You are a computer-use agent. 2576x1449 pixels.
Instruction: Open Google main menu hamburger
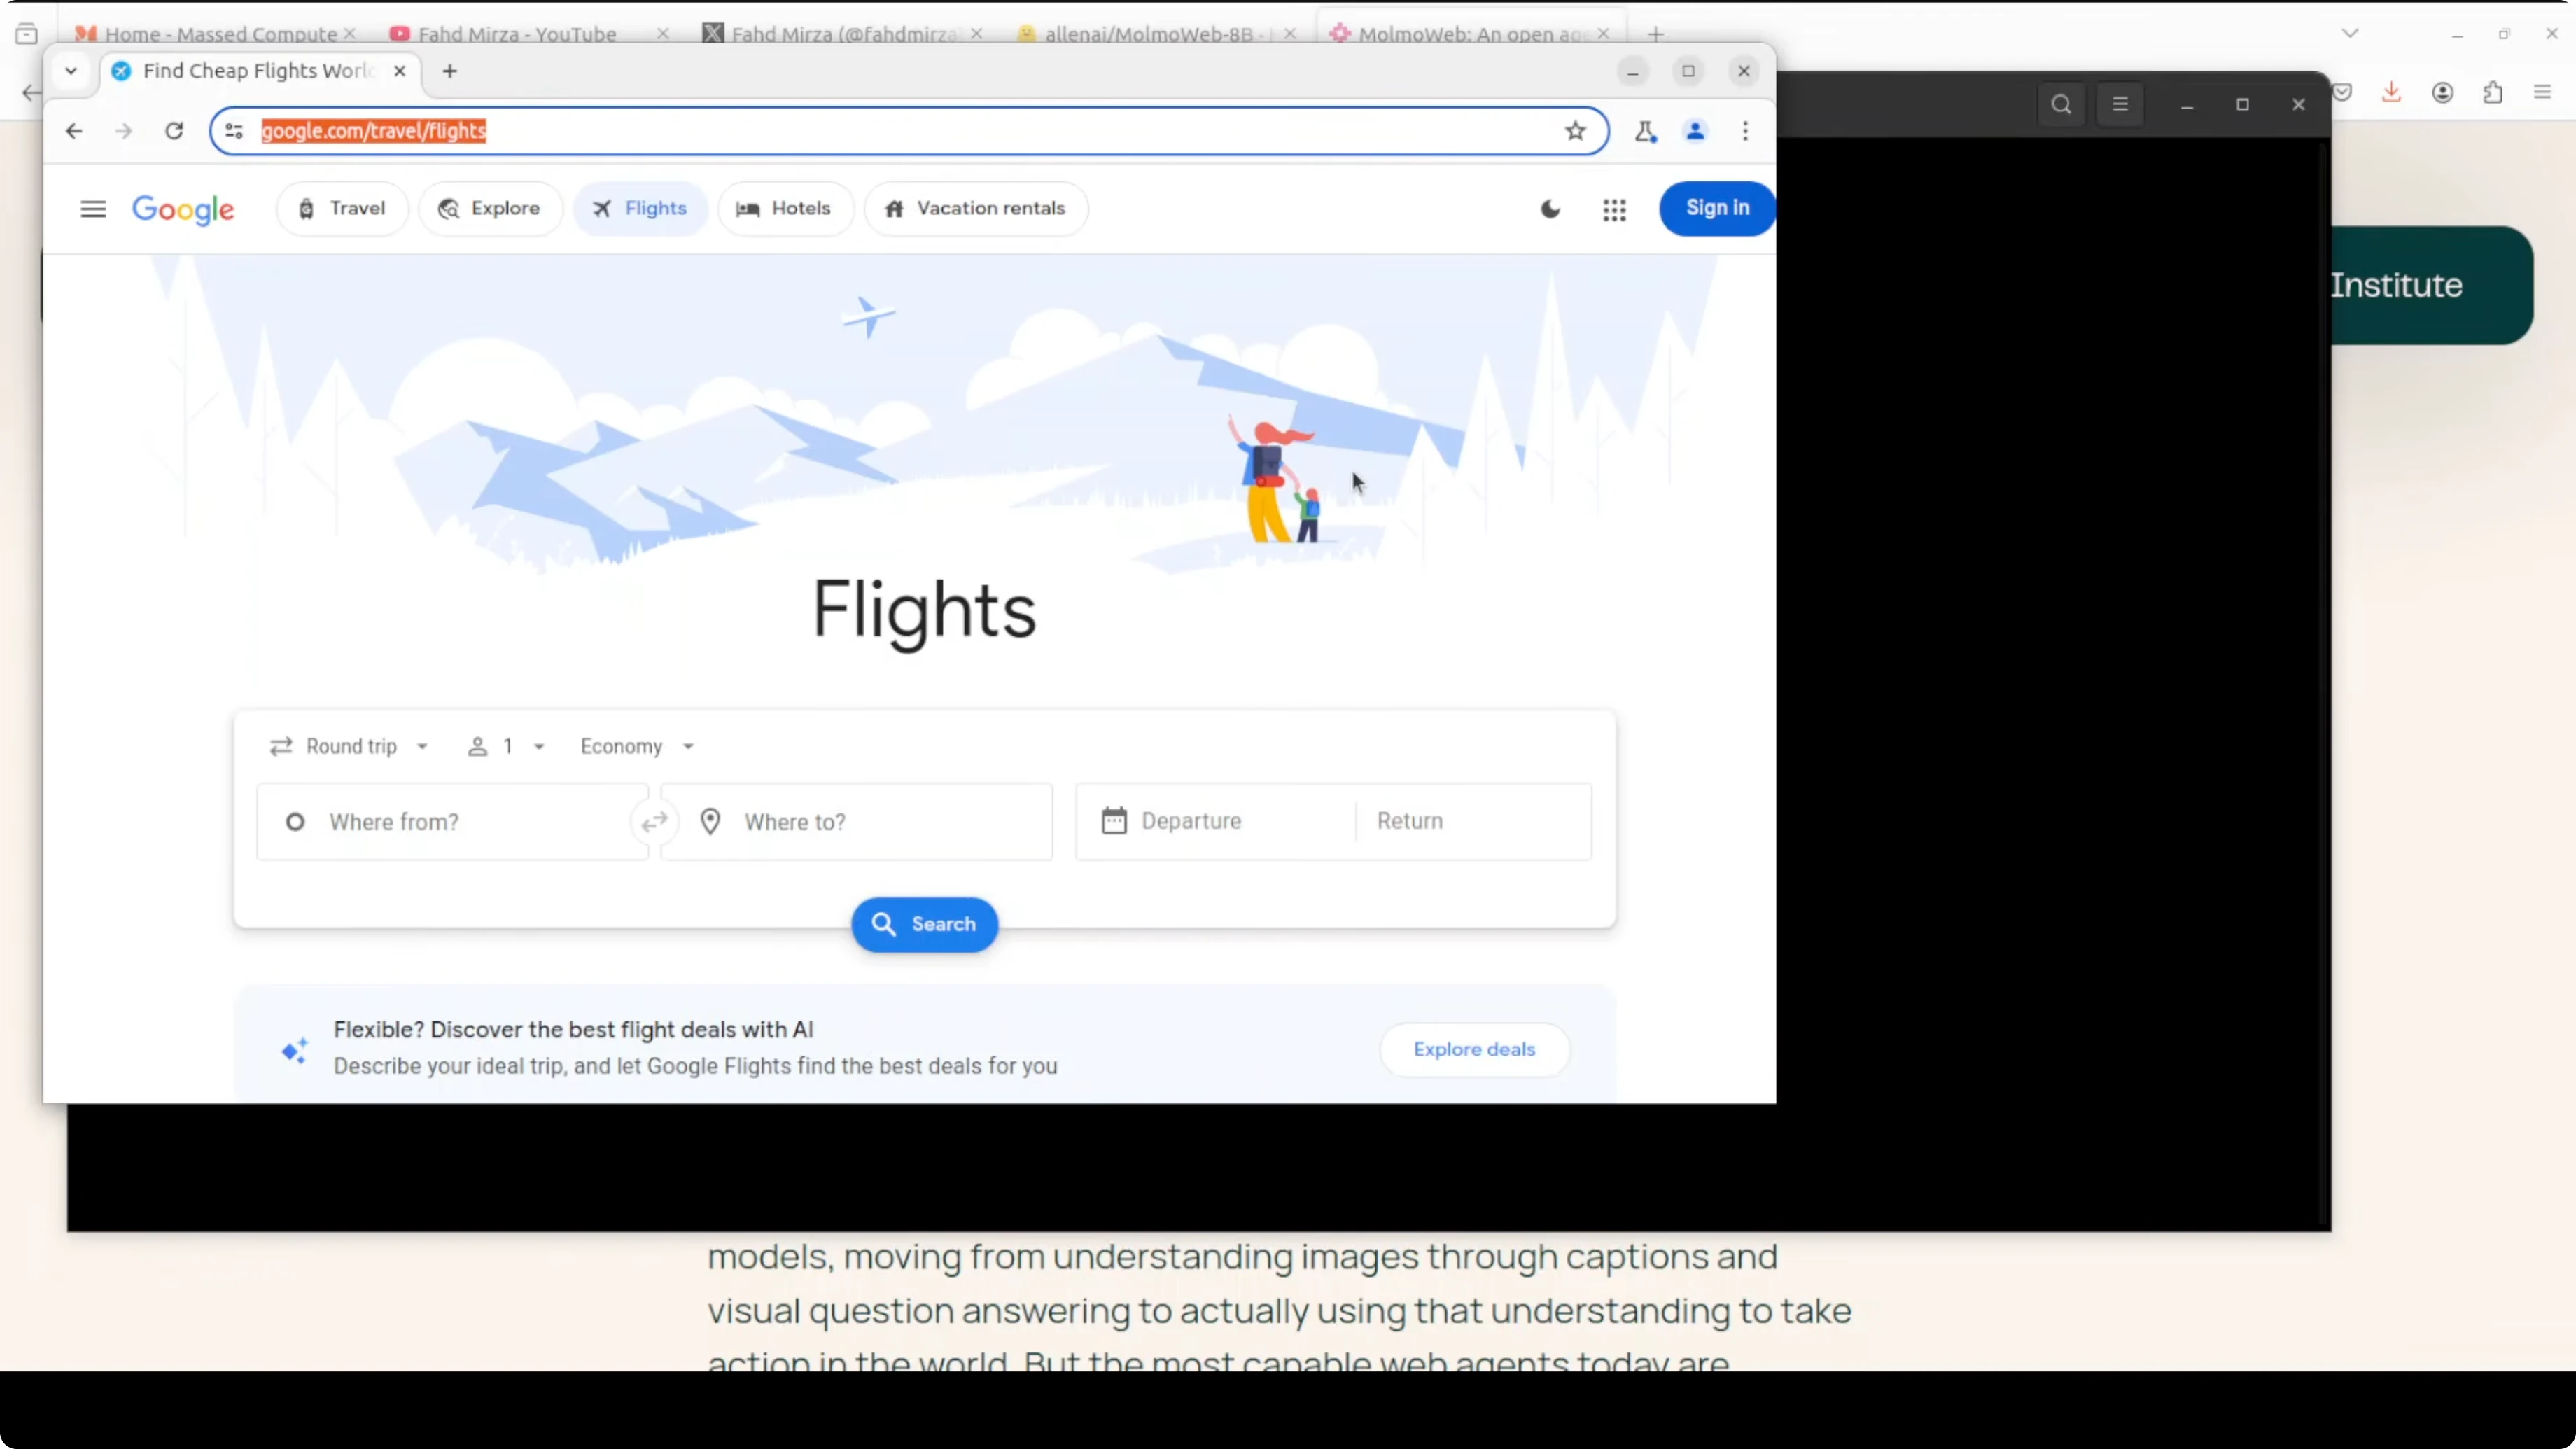pyautogui.click(x=93, y=209)
